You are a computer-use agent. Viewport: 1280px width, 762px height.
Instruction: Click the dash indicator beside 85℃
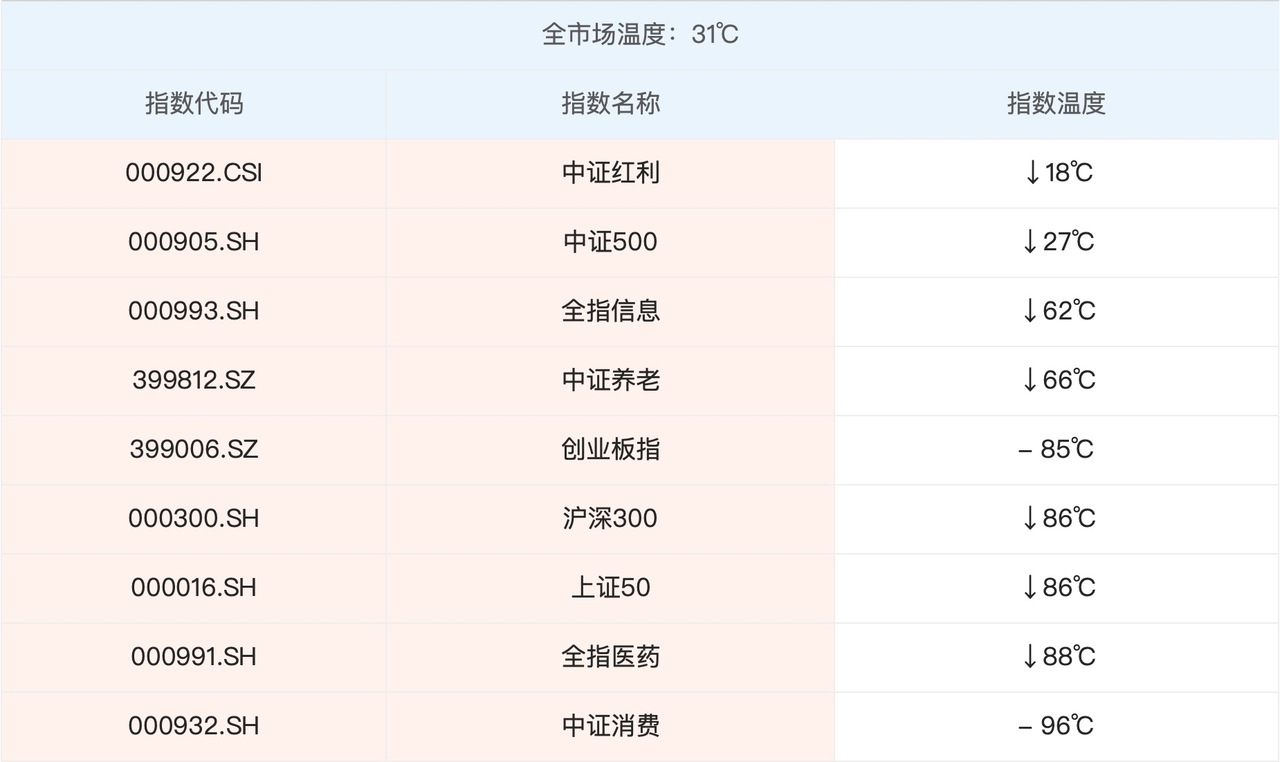point(1025,450)
